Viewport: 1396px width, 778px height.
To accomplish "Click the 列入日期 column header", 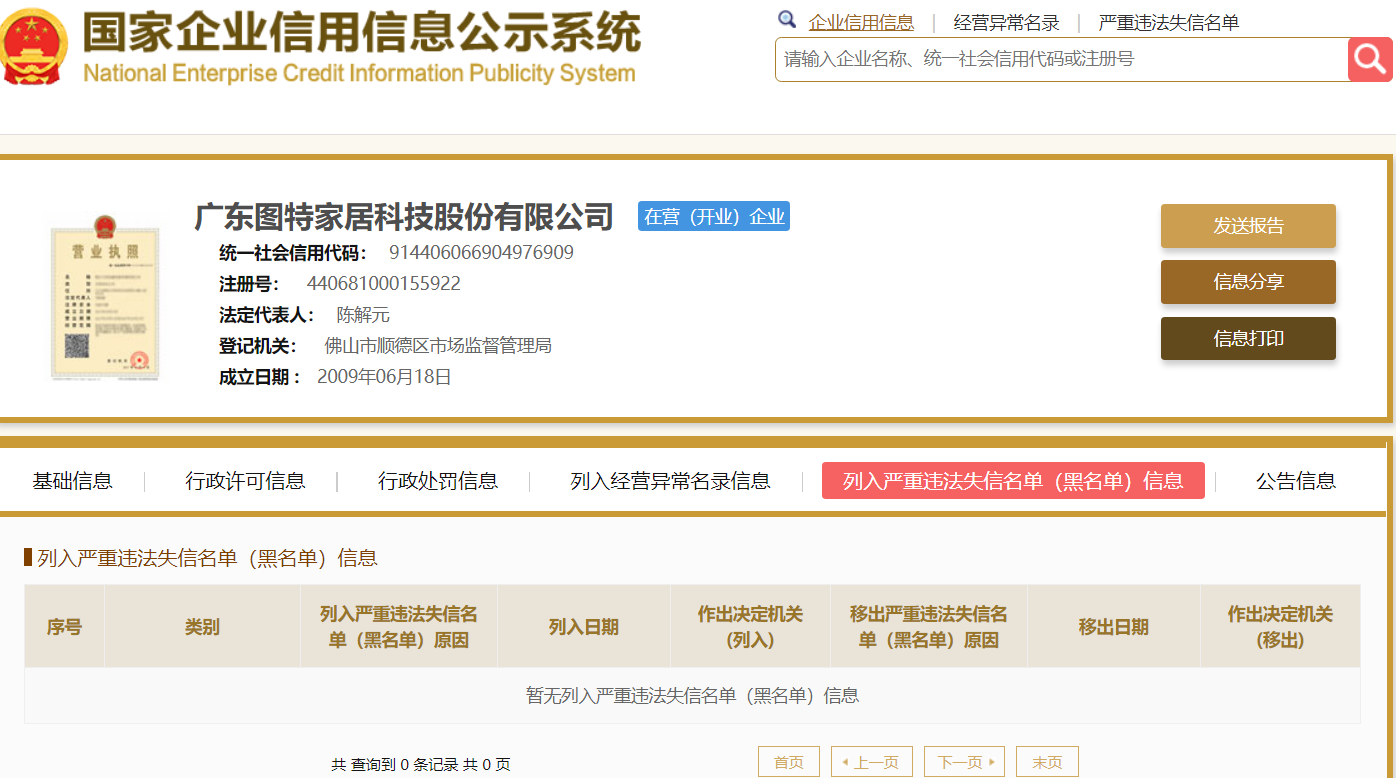I will point(584,627).
